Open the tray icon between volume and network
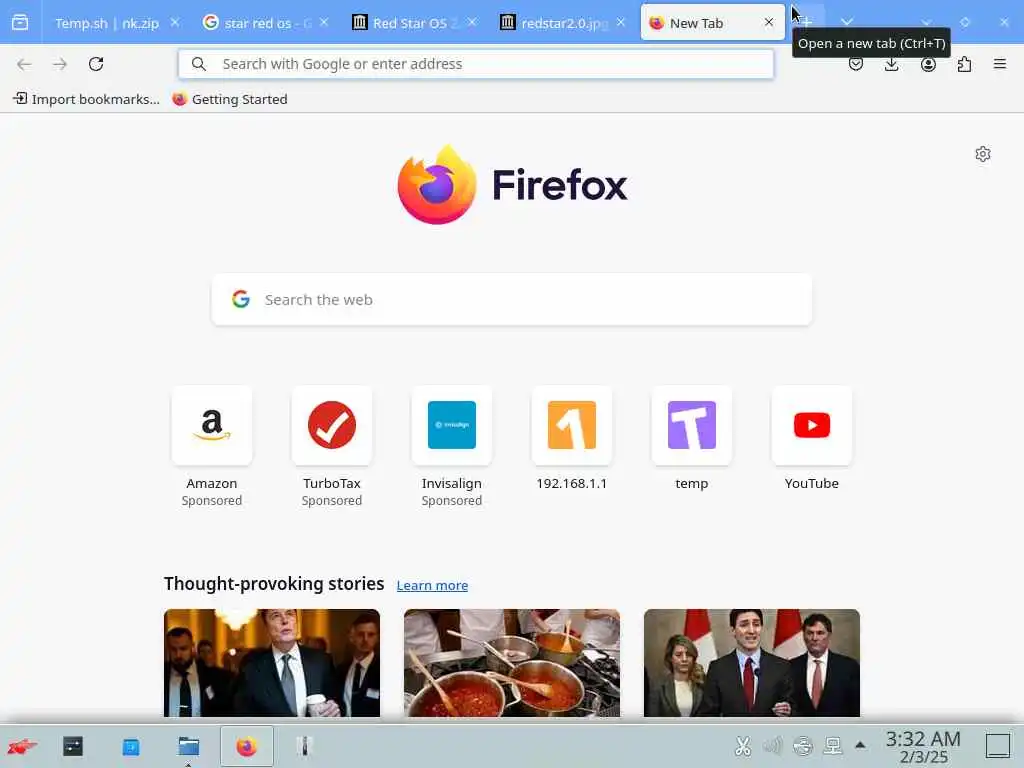1024x768 pixels. tap(803, 746)
